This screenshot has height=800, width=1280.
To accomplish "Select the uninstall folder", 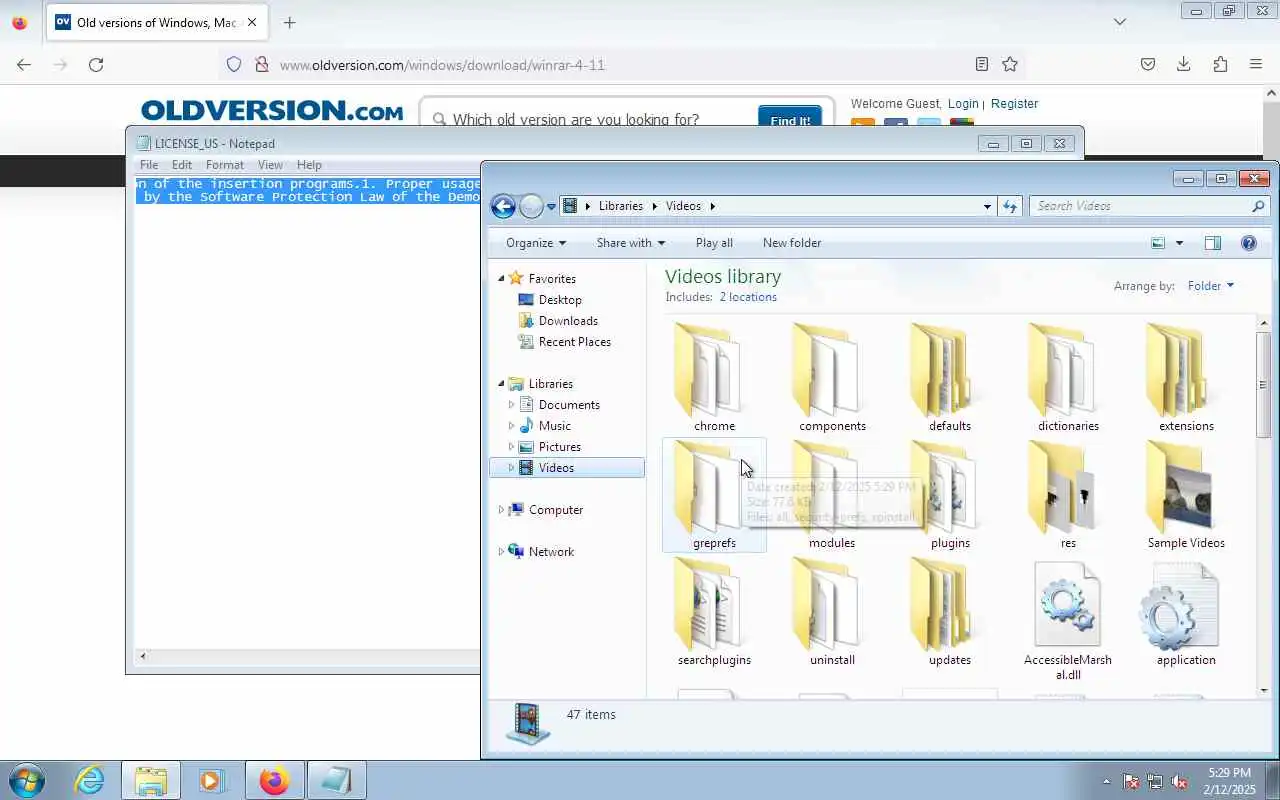I will pos(832,612).
